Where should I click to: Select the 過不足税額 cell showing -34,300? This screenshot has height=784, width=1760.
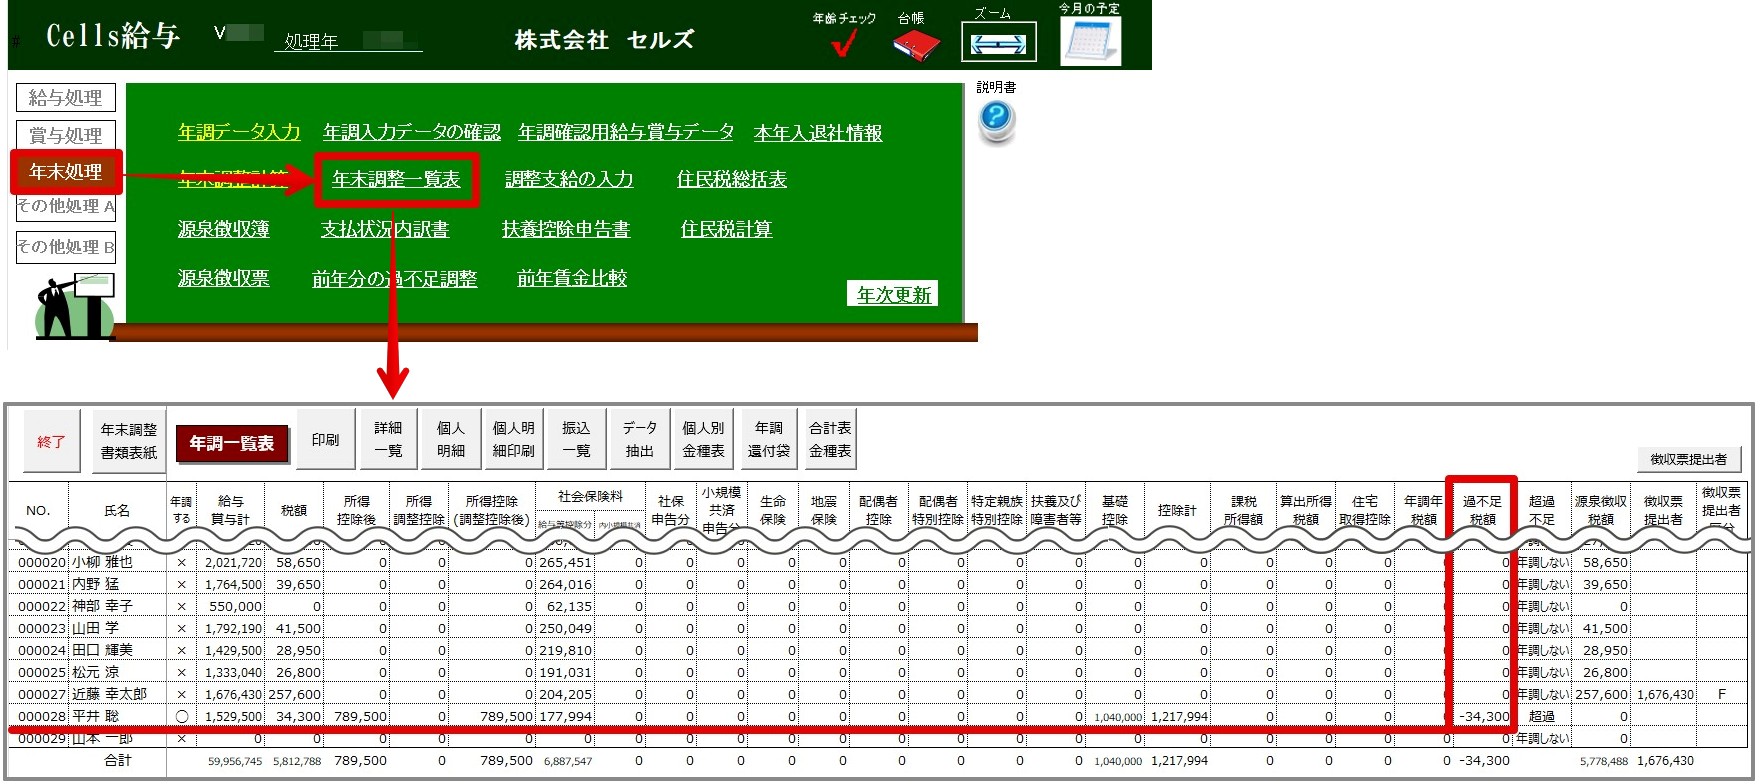[1482, 716]
